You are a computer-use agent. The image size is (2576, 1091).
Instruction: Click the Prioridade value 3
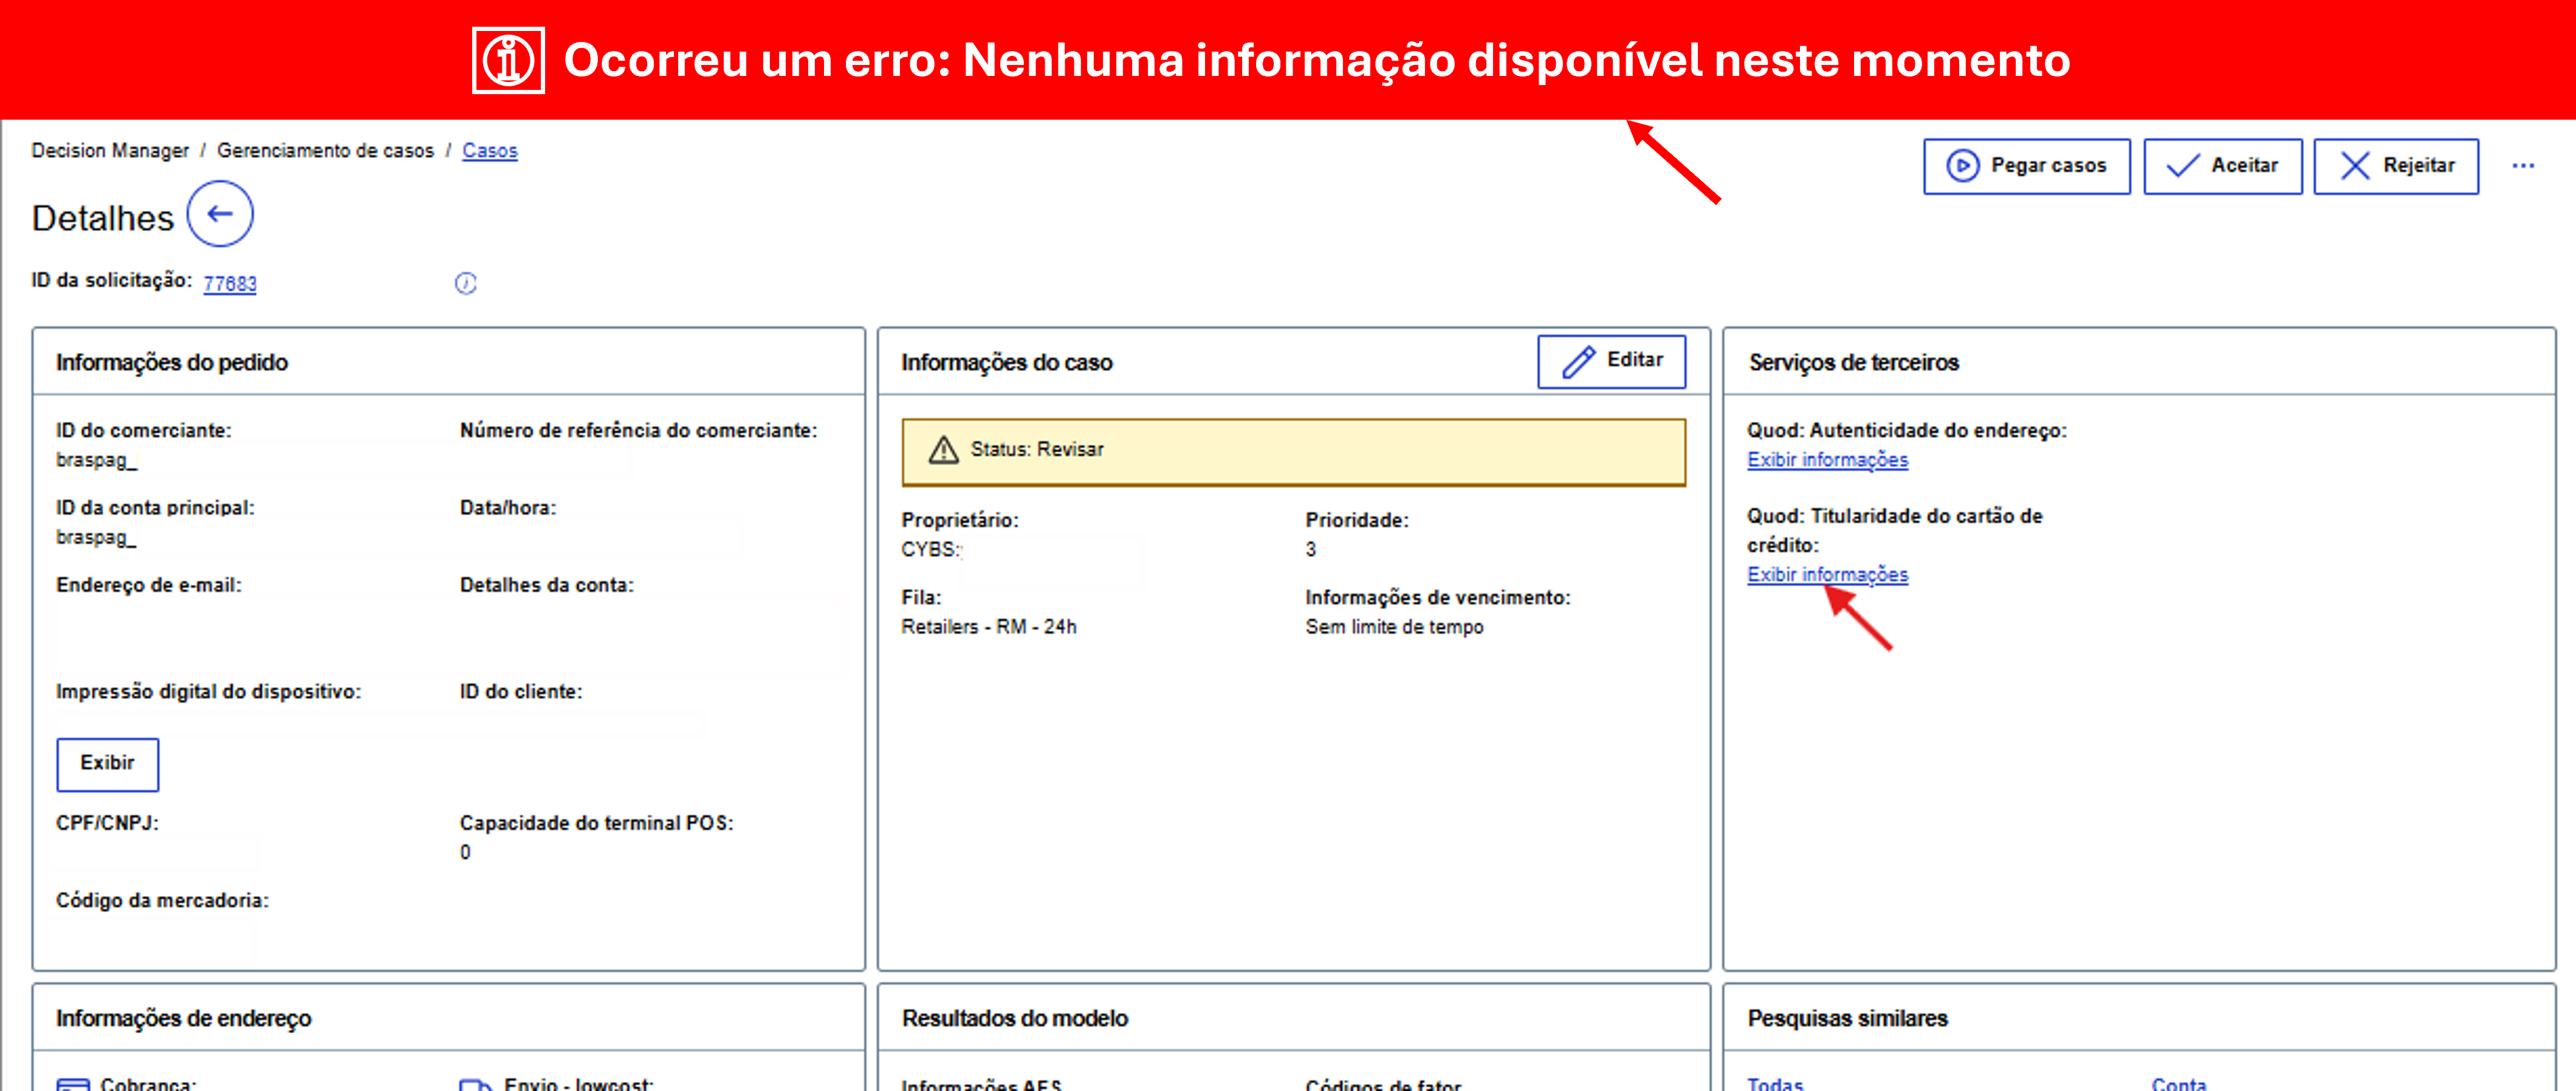coord(1310,550)
